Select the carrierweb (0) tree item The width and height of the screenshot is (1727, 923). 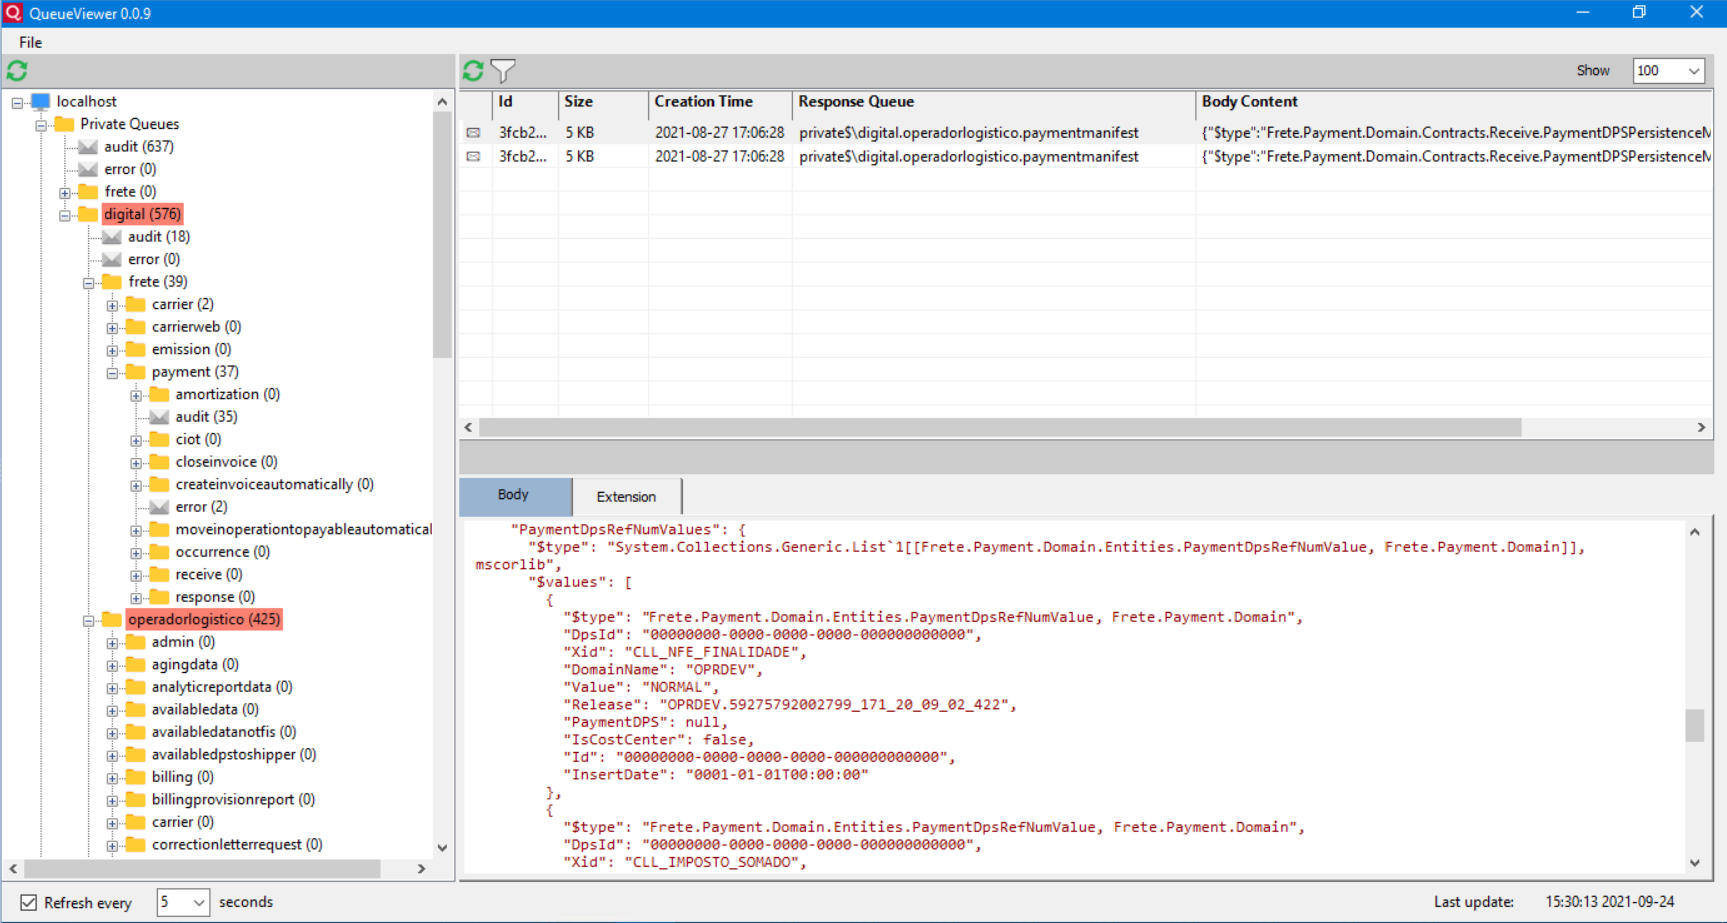(x=196, y=327)
